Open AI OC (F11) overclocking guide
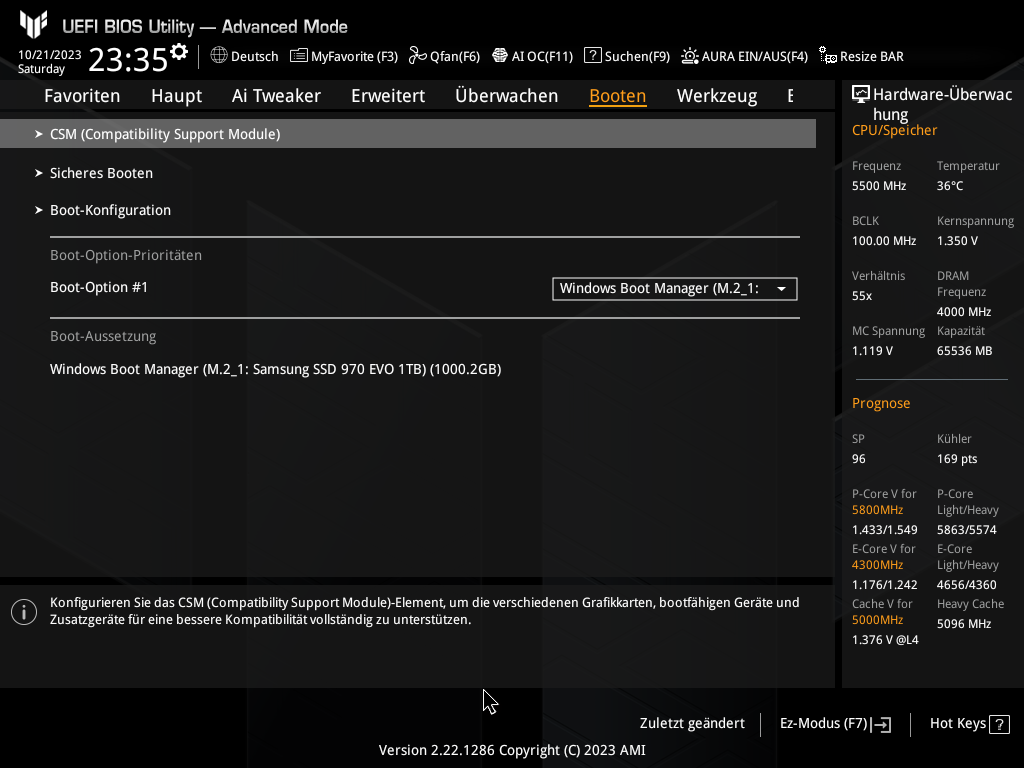Viewport: 1024px width, 768px height. [x=532, y=56]
